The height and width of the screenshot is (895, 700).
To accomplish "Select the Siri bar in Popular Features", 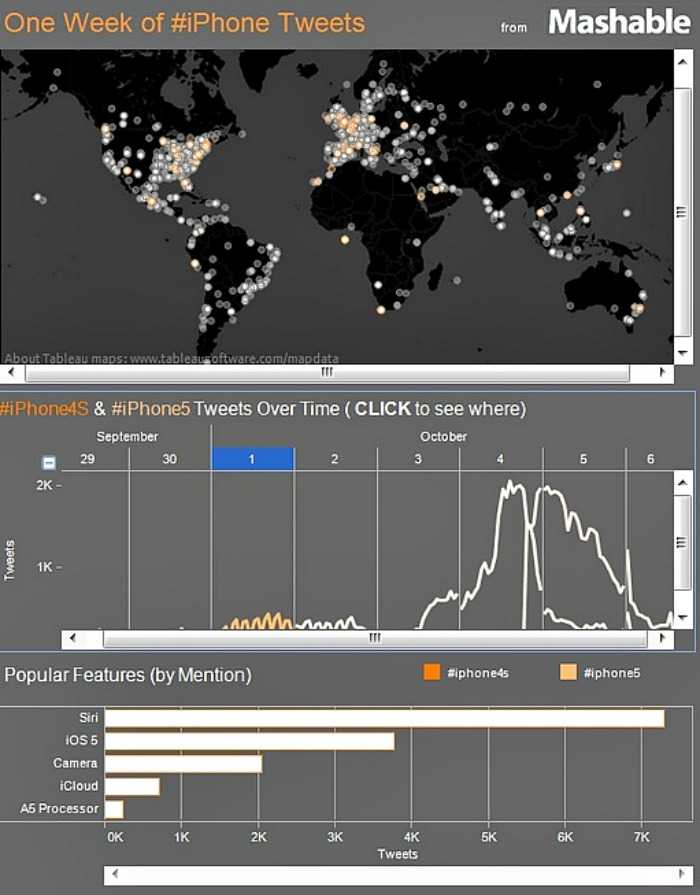I will [384, 718].
